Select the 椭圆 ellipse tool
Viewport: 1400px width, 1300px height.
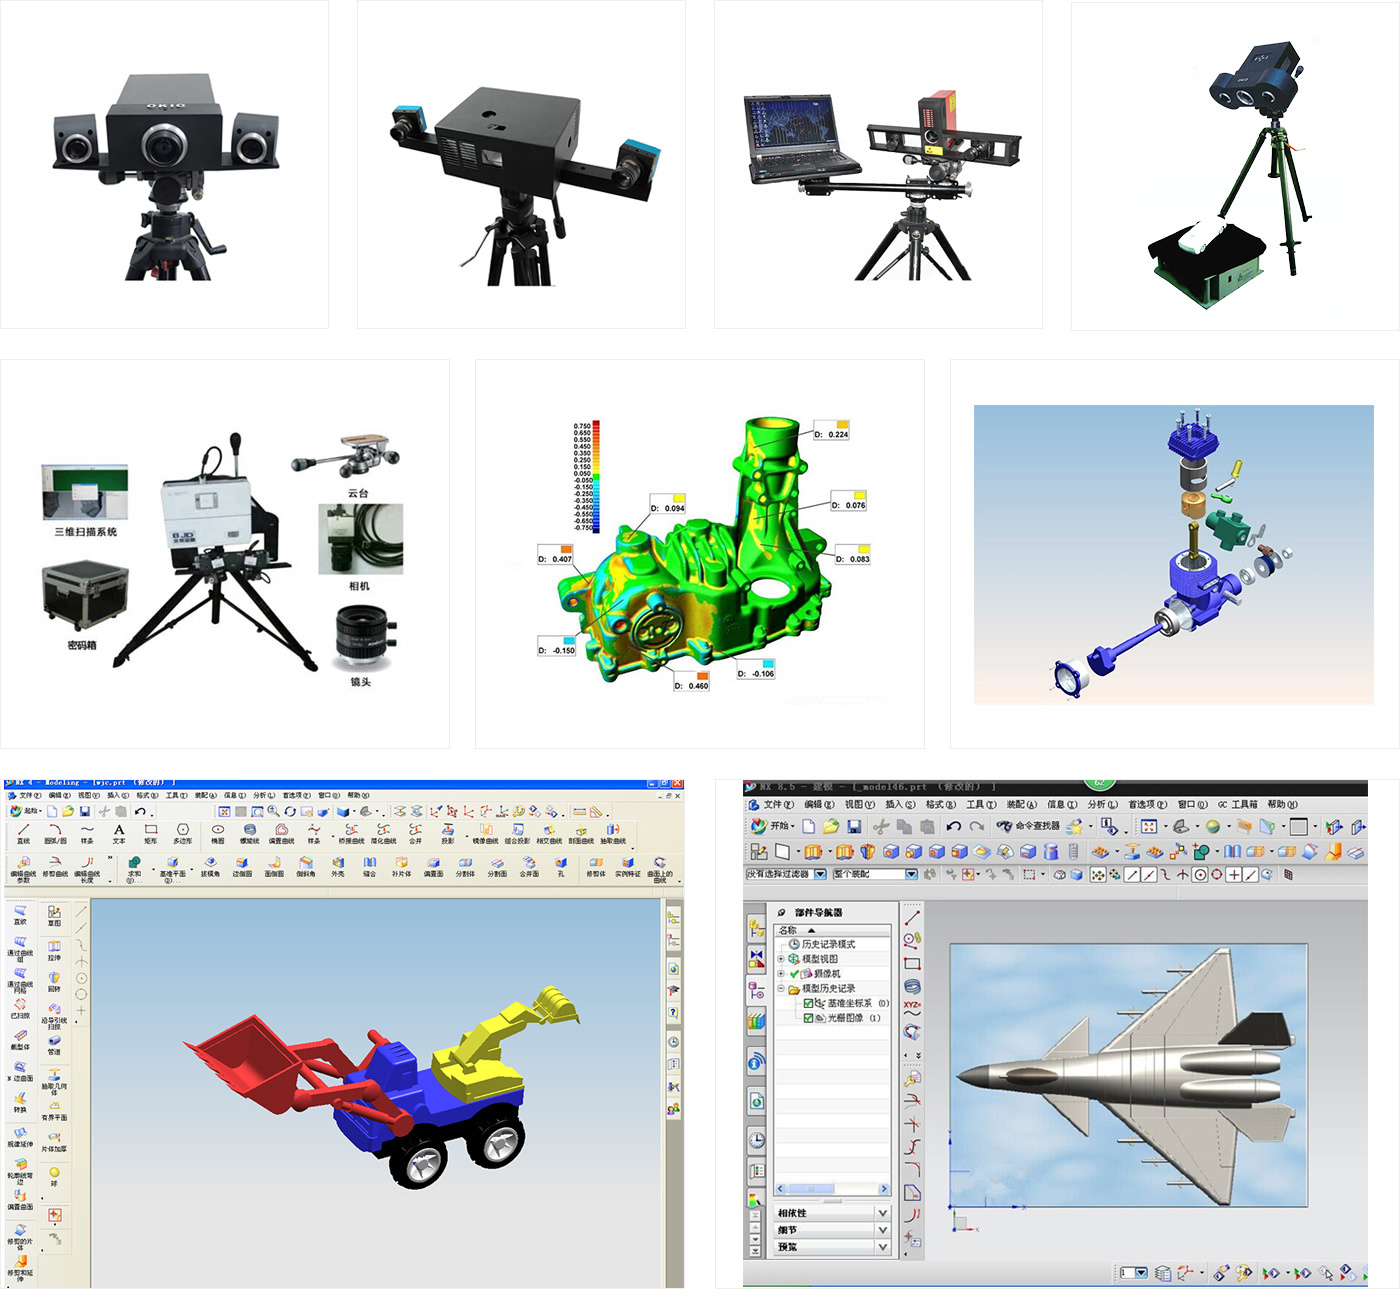(x=217, y=833)
